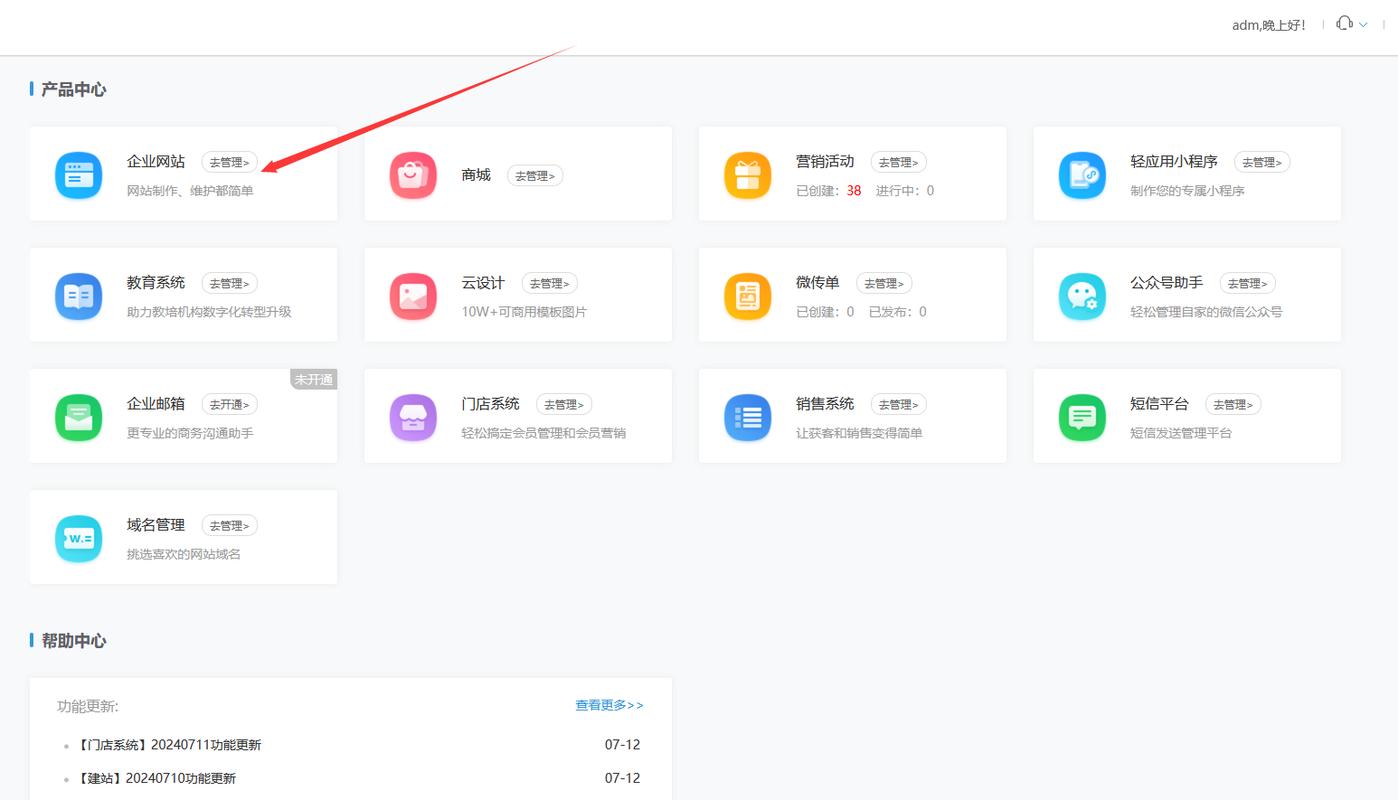
Task: Click the 销售系统 title text
Action: coord(825,403)
